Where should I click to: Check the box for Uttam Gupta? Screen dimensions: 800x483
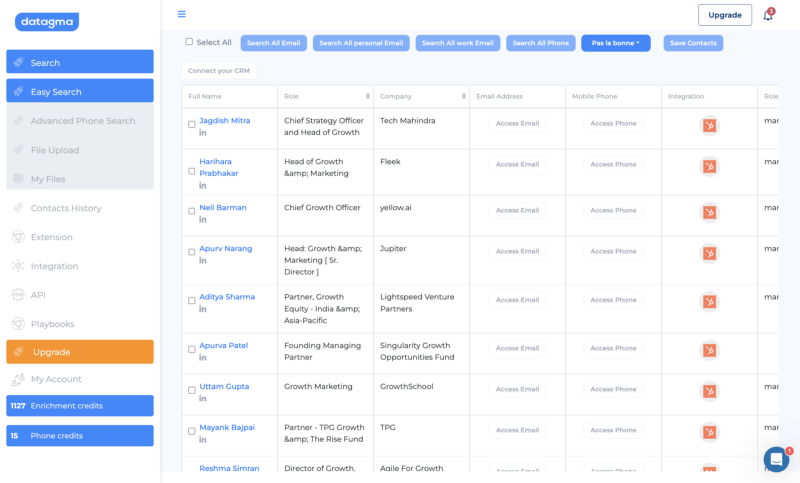pos(192,390)
